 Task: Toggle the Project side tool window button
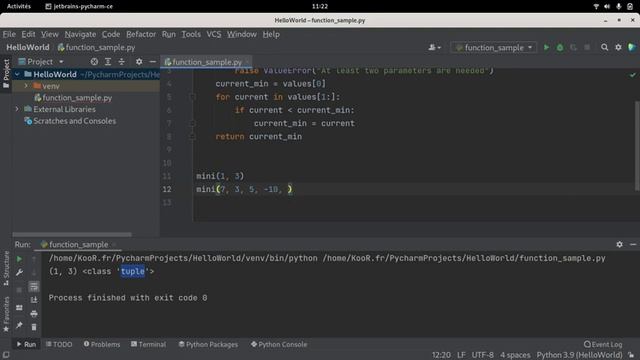click(6, 73)
